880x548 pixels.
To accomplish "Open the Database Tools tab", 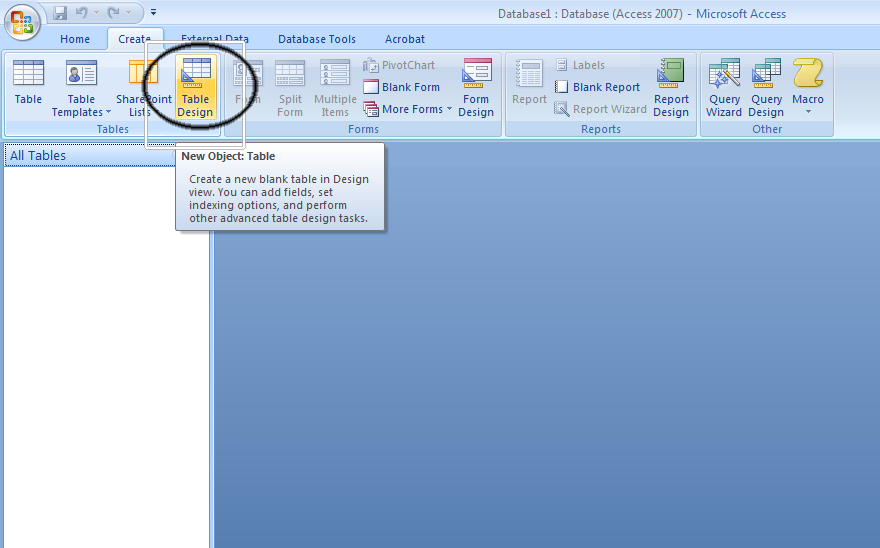I will point(317,39).
